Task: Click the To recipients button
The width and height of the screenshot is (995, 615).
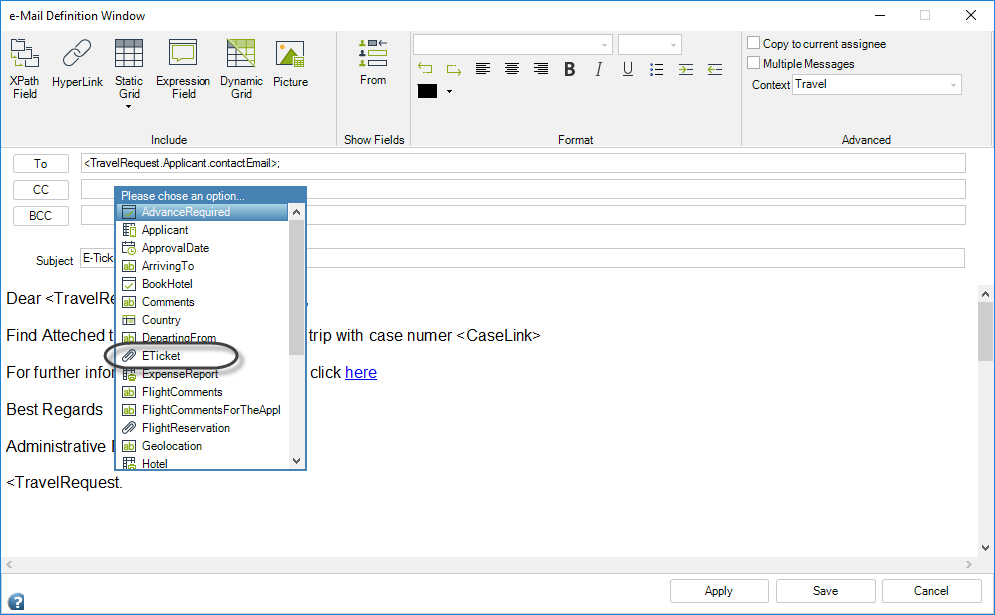Action: [41, 164]
